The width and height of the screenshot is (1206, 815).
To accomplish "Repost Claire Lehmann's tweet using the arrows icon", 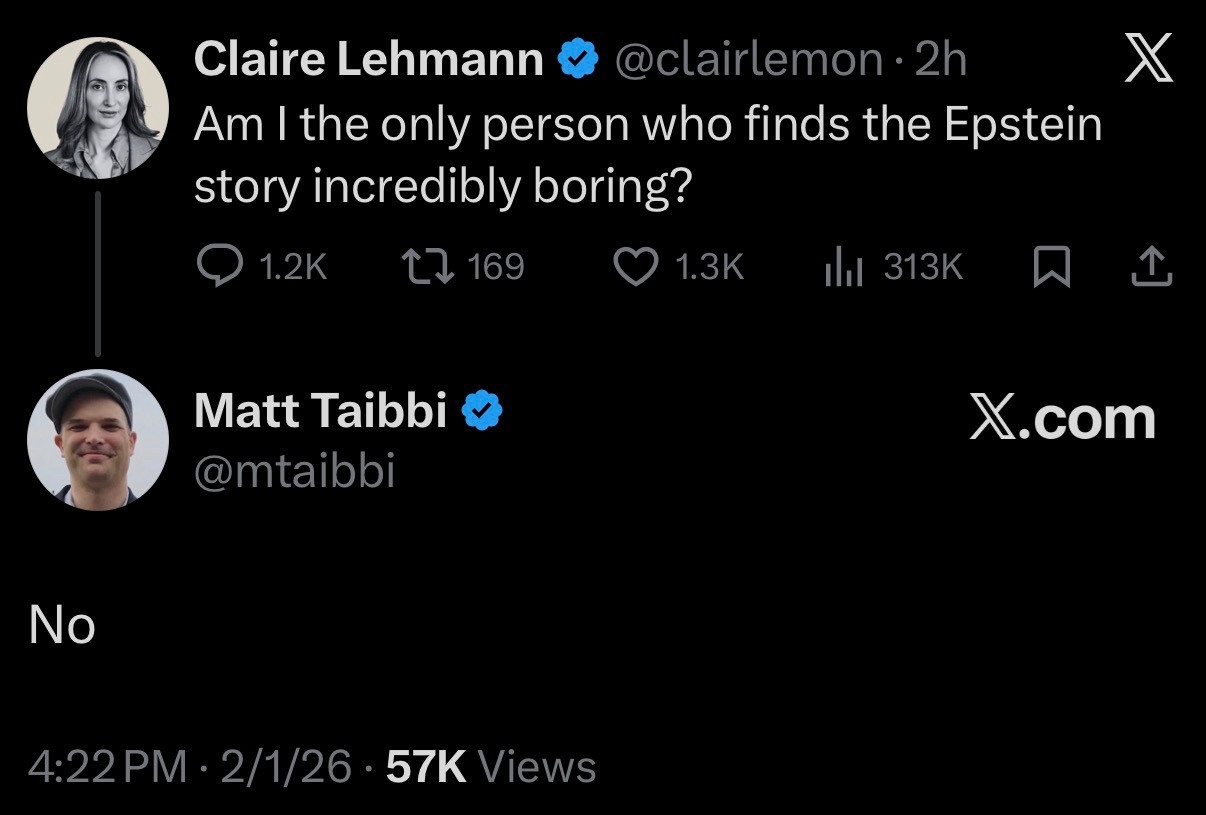I will 428,266.
